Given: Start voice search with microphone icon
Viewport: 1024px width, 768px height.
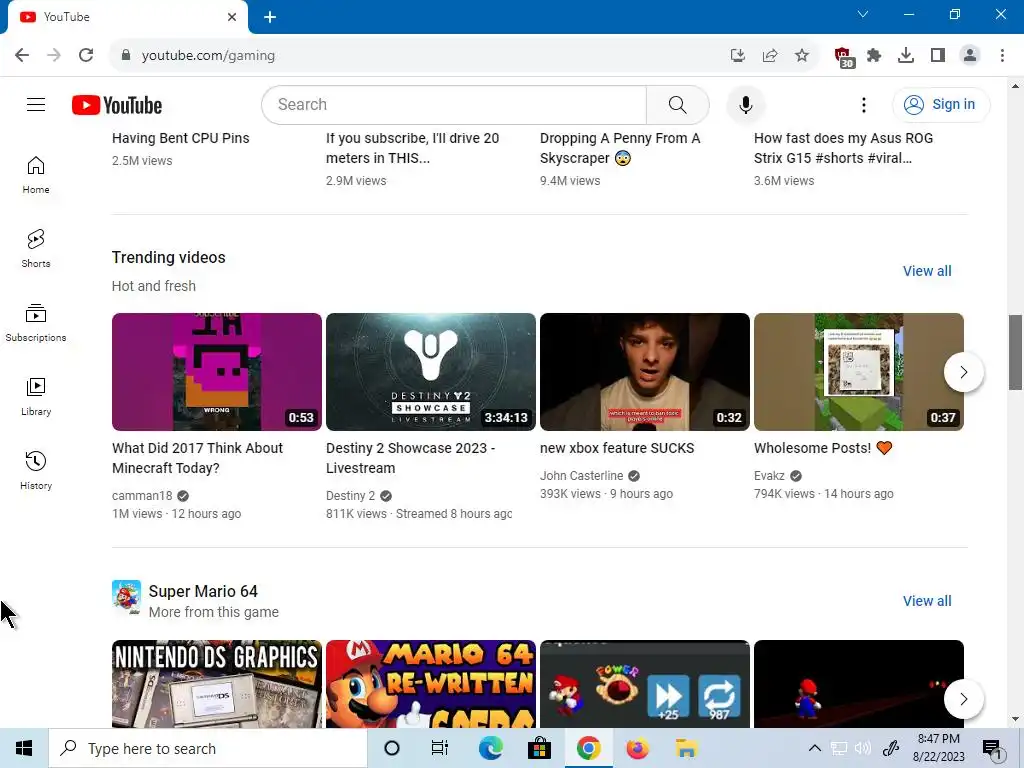Looking at the screenshot, I should (745, 104).
